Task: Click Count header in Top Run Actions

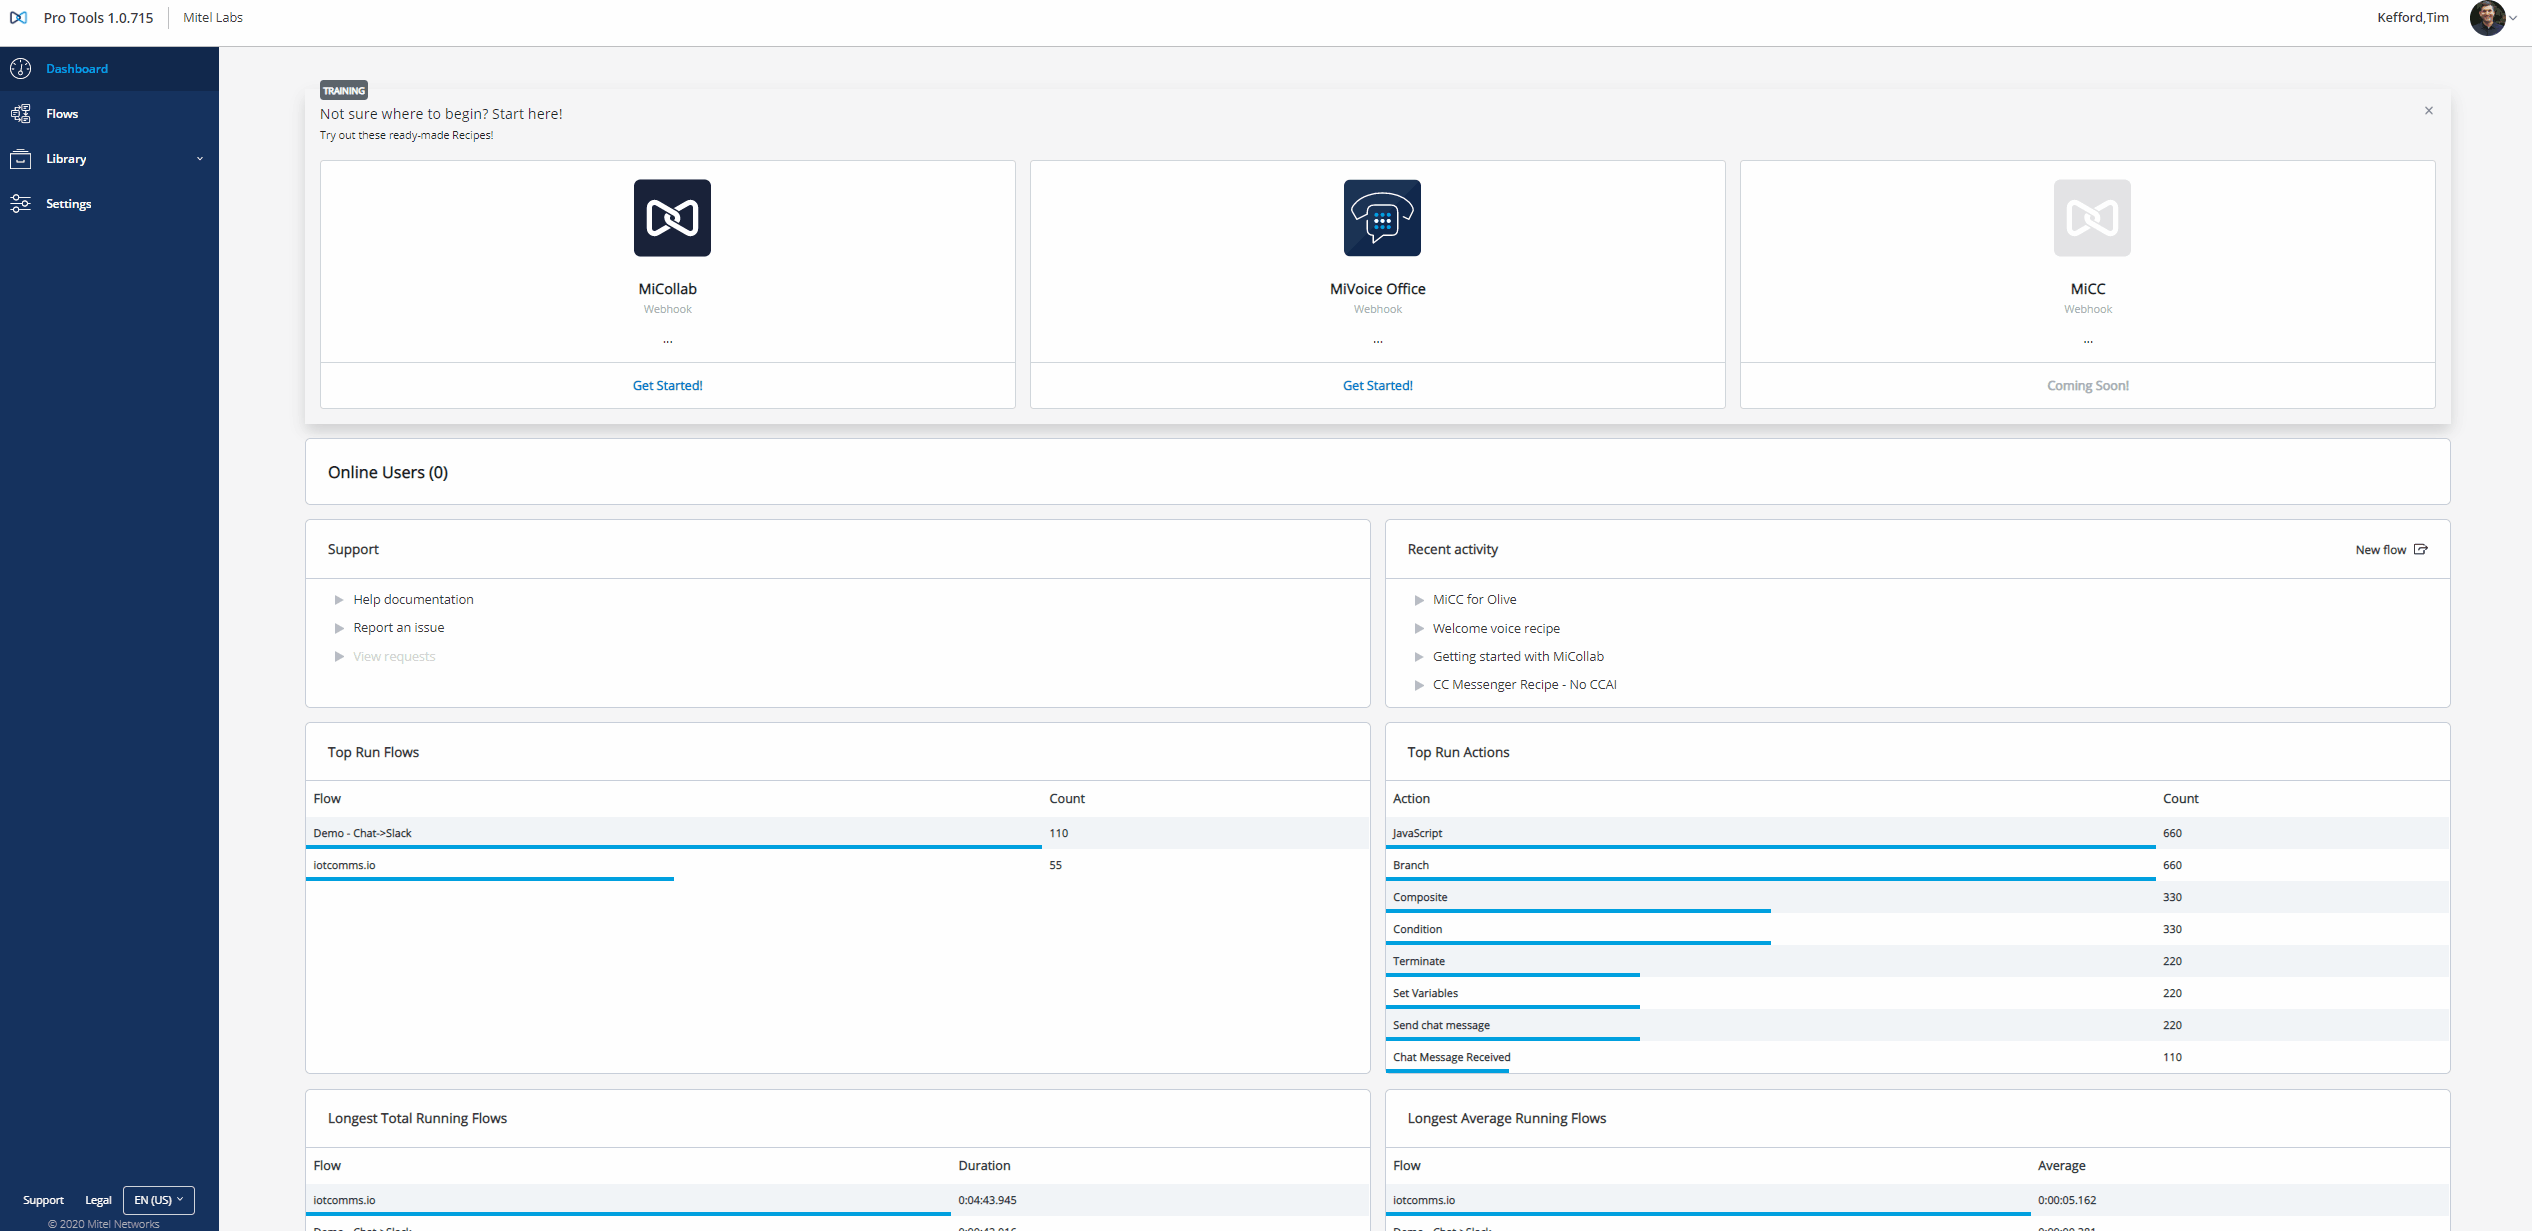Action: [x=2180, y=799]
